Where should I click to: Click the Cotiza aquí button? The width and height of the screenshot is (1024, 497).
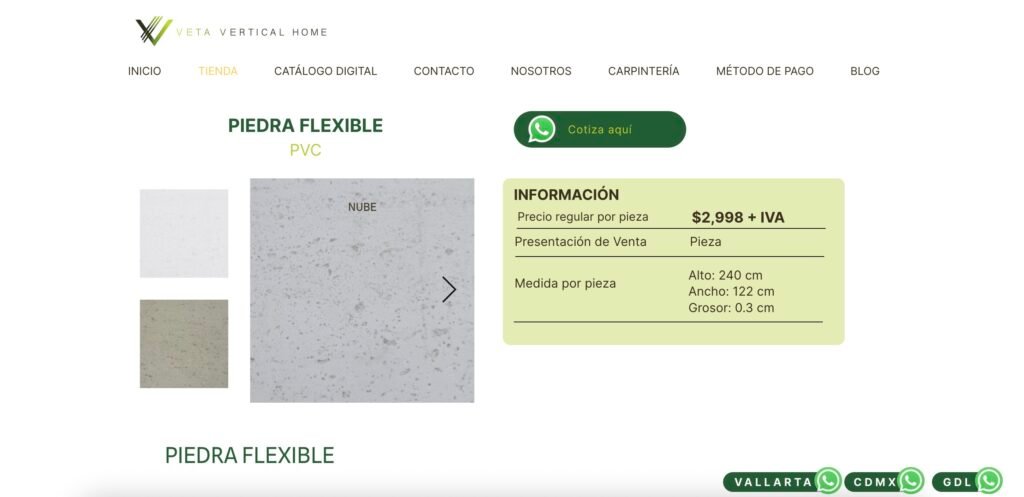pyautogui.click(x=600, y=129)
